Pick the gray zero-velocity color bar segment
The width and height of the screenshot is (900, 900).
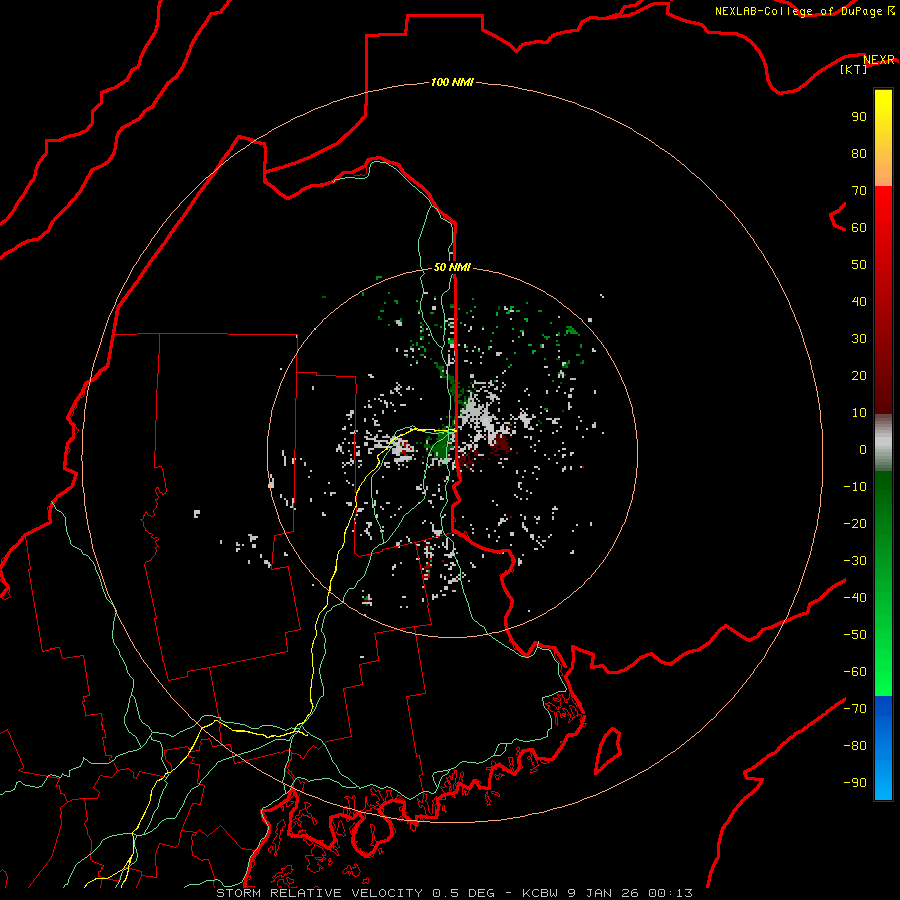click(x=883, y=443)
